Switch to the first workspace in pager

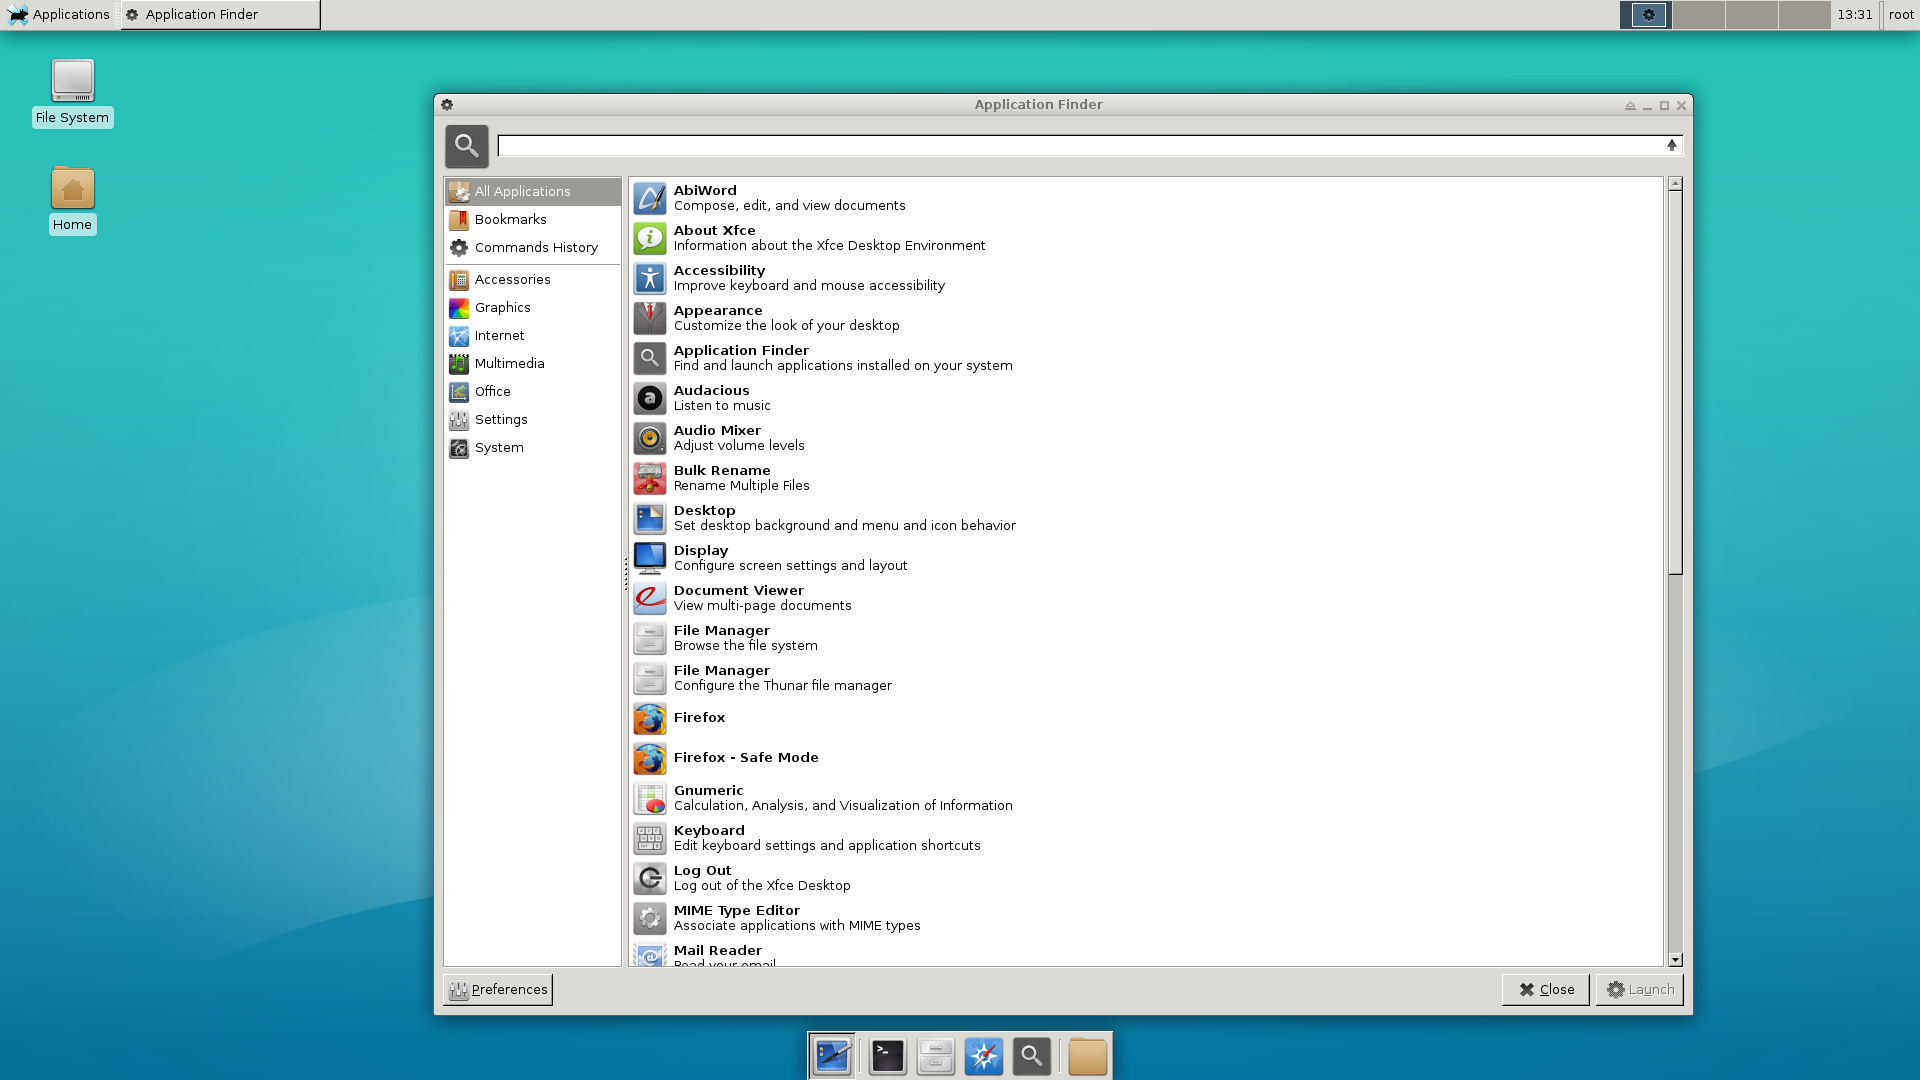click(1646, 14)
